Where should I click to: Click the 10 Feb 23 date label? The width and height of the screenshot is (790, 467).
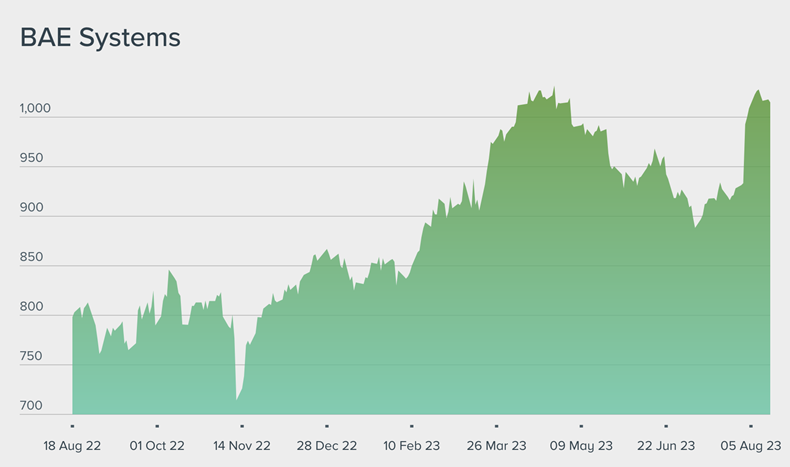click(x=412, y=446)
